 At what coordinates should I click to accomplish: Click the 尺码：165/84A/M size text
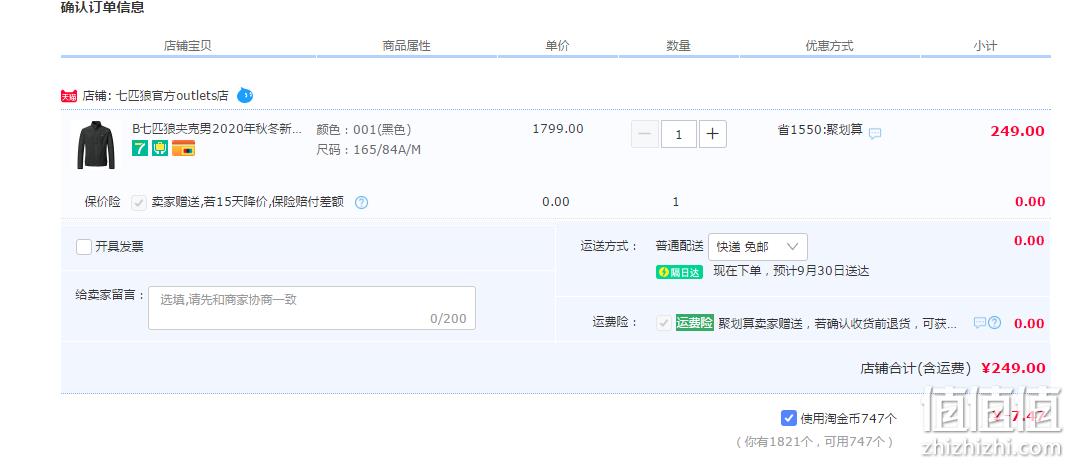click(x=368, y=150)
